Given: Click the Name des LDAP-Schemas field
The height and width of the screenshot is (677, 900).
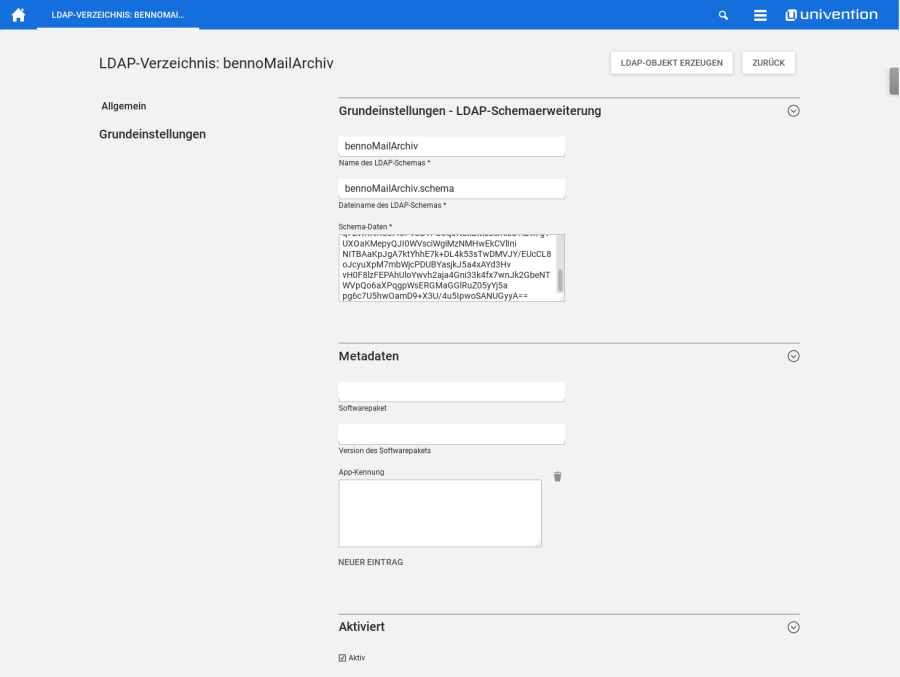Looking at the screenshot, I should point(451,146).
